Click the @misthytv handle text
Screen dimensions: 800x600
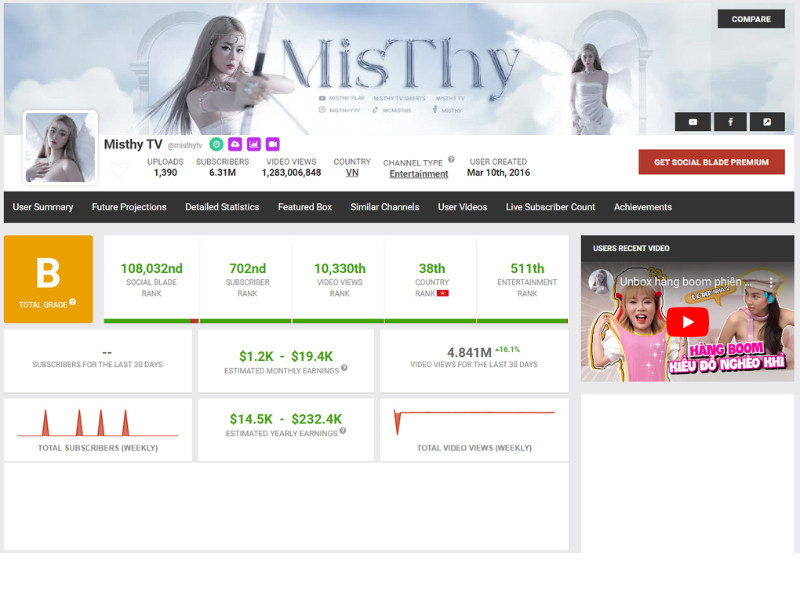click(x=185, y=145)
